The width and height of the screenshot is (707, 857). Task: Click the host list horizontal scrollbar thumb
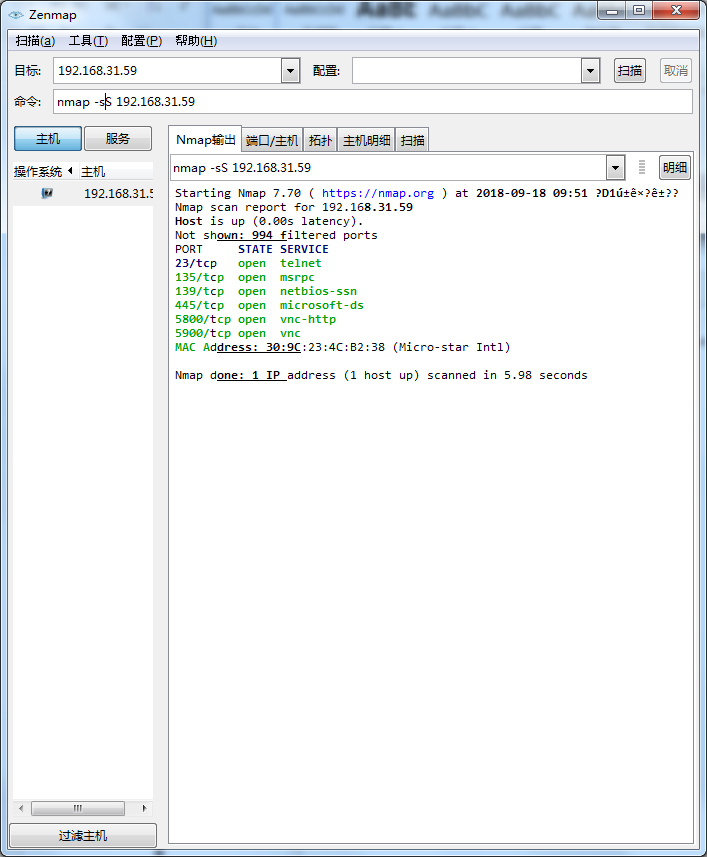(78, 808)
